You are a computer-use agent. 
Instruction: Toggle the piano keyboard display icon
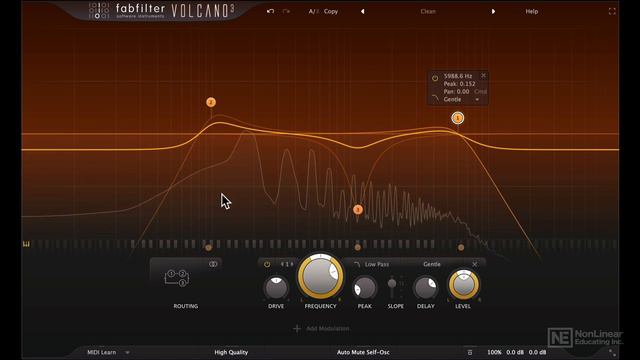pyautogui.click(x=26, y=244)
